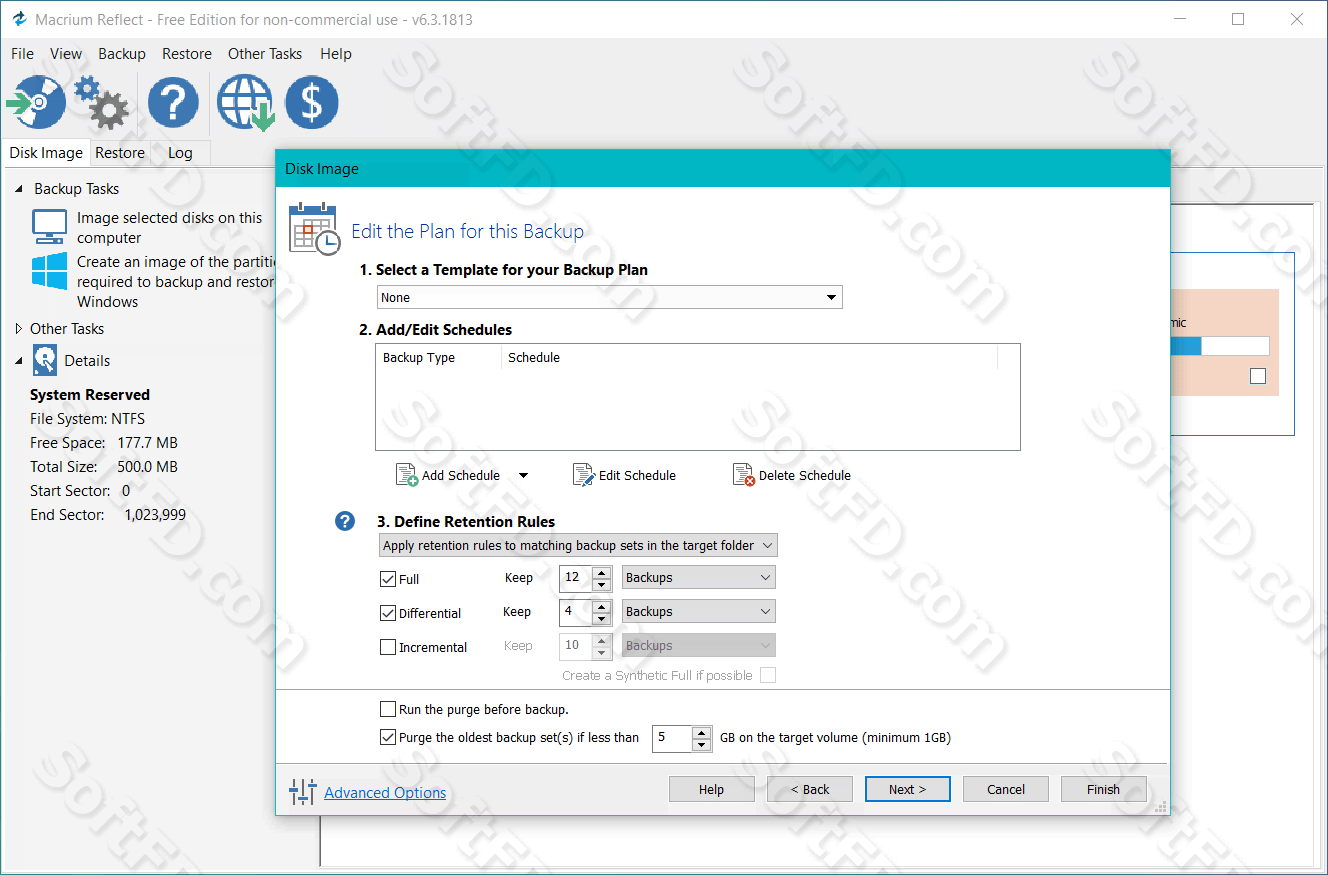Click the disk usage bar in background panel

coord(1219,346)
